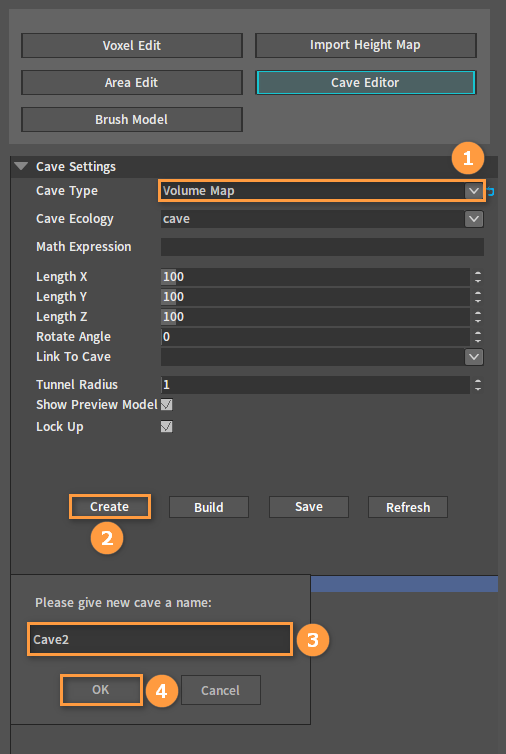This screenshot has width=506, height=754.
Task: Open the Cave Ecology dropdown
Action: pyautogui.click(x=322, y=219)
